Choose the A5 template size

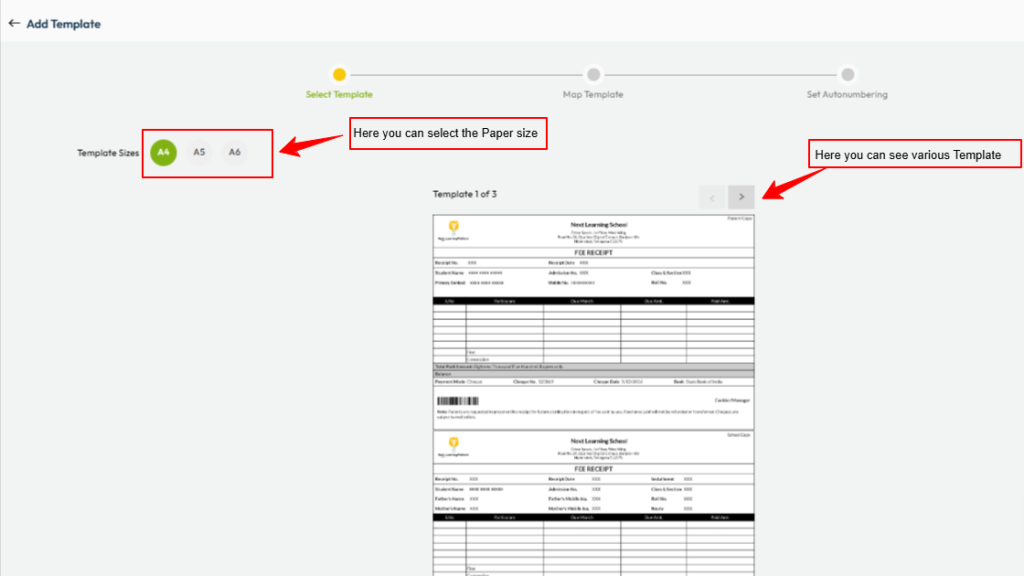coord(199,152)
